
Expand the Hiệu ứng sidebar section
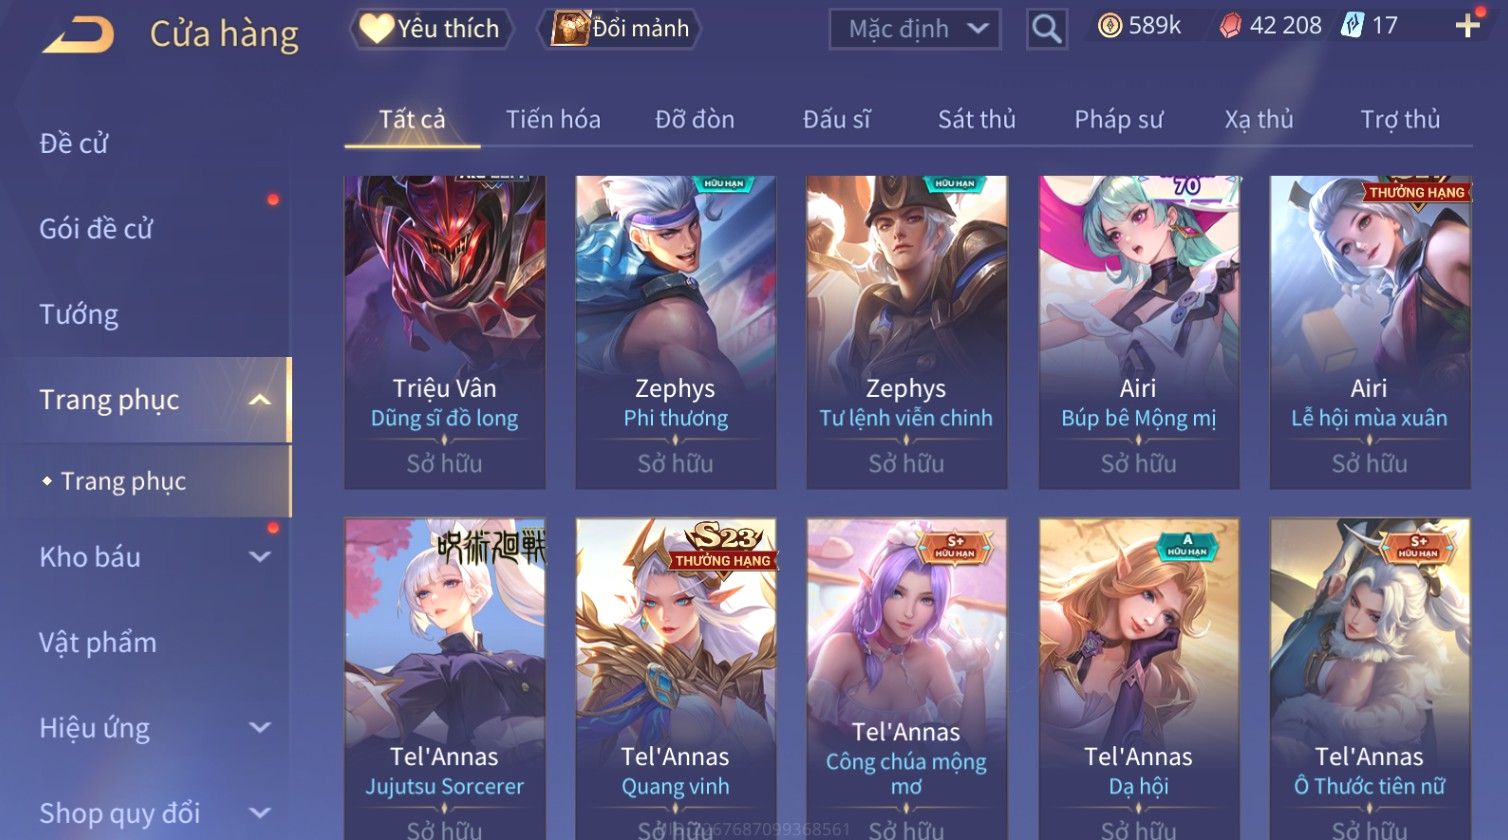pyautogui.click(x=259, y=728)
